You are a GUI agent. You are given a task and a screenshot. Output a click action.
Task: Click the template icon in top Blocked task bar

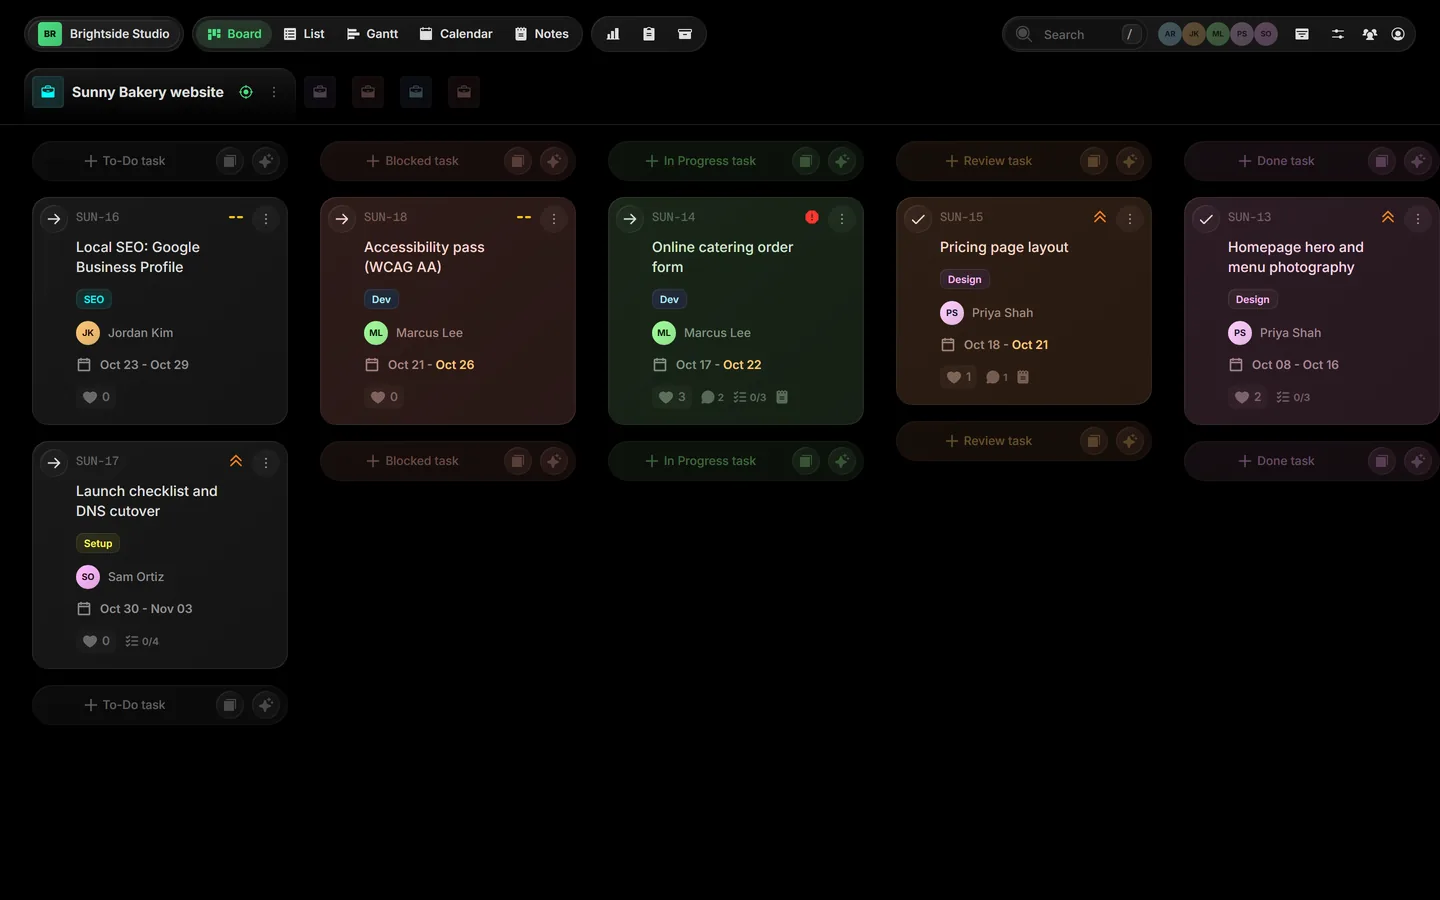coord(518,161)
